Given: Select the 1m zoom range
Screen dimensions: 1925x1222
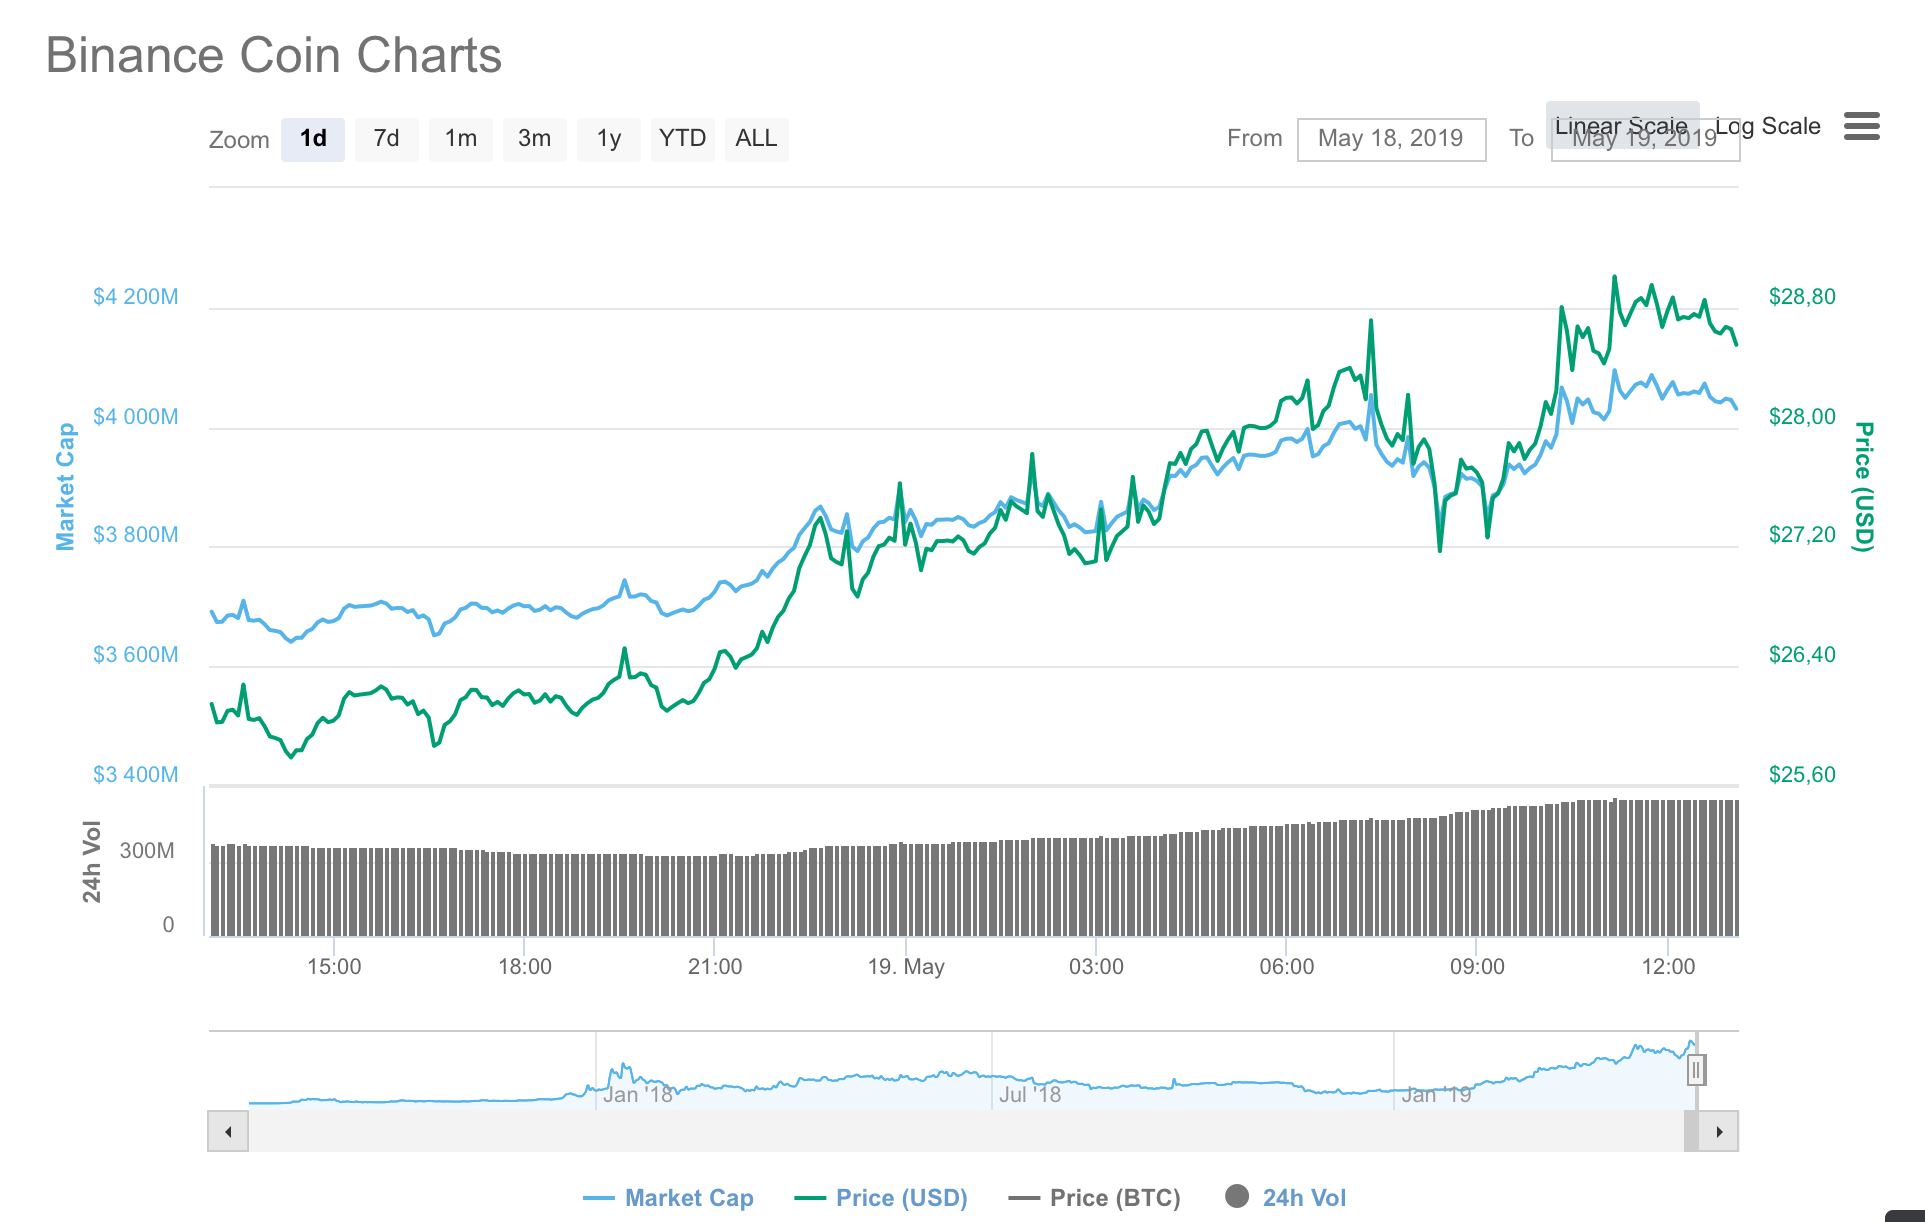Looking at the screenshot, I should pos(461,139).
